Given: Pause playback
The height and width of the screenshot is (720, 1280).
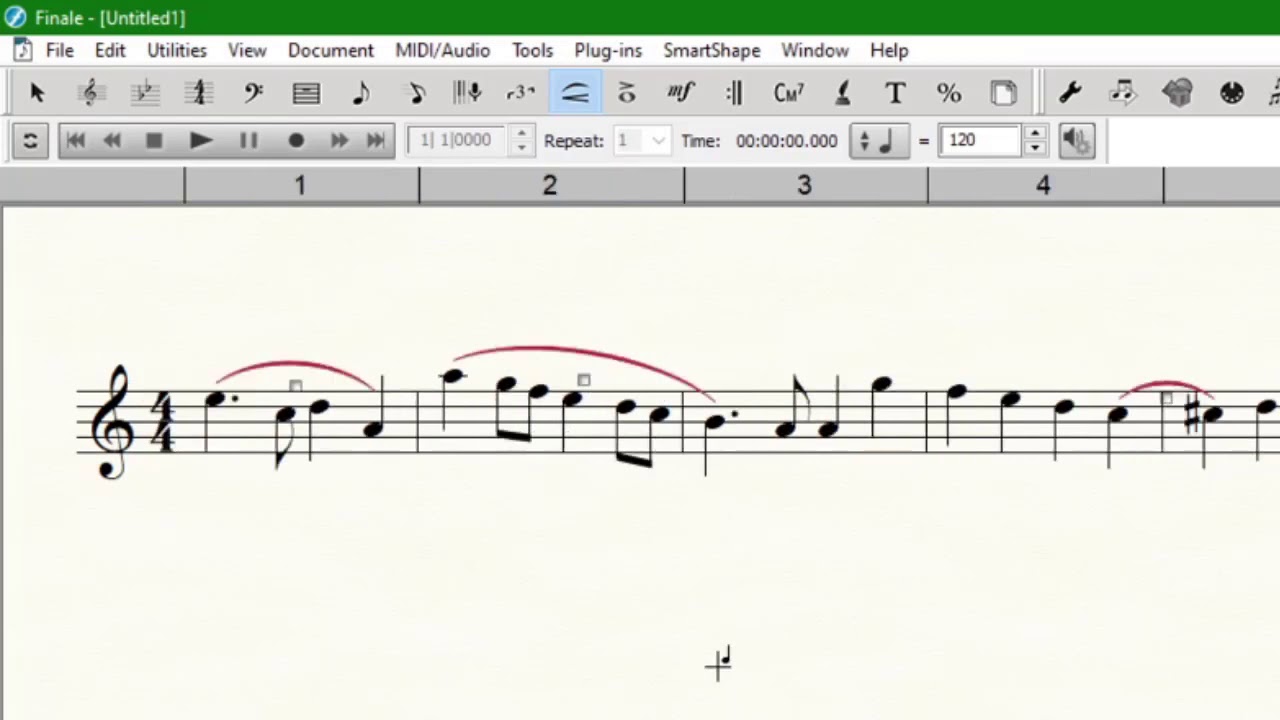Looking at the screenshot, I should (248, 141).
